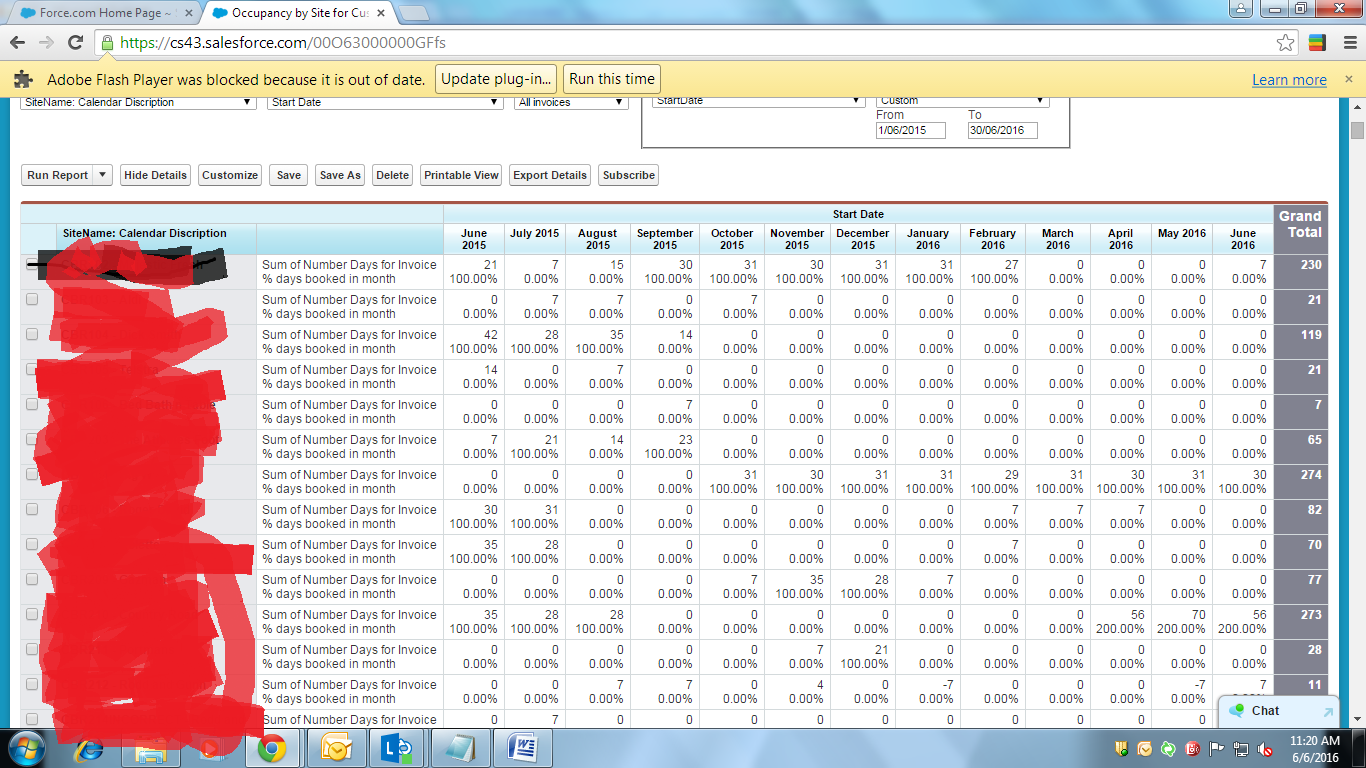Click the Customize button
Viewport: 1366px width, 768px height.
pos(230,175)
